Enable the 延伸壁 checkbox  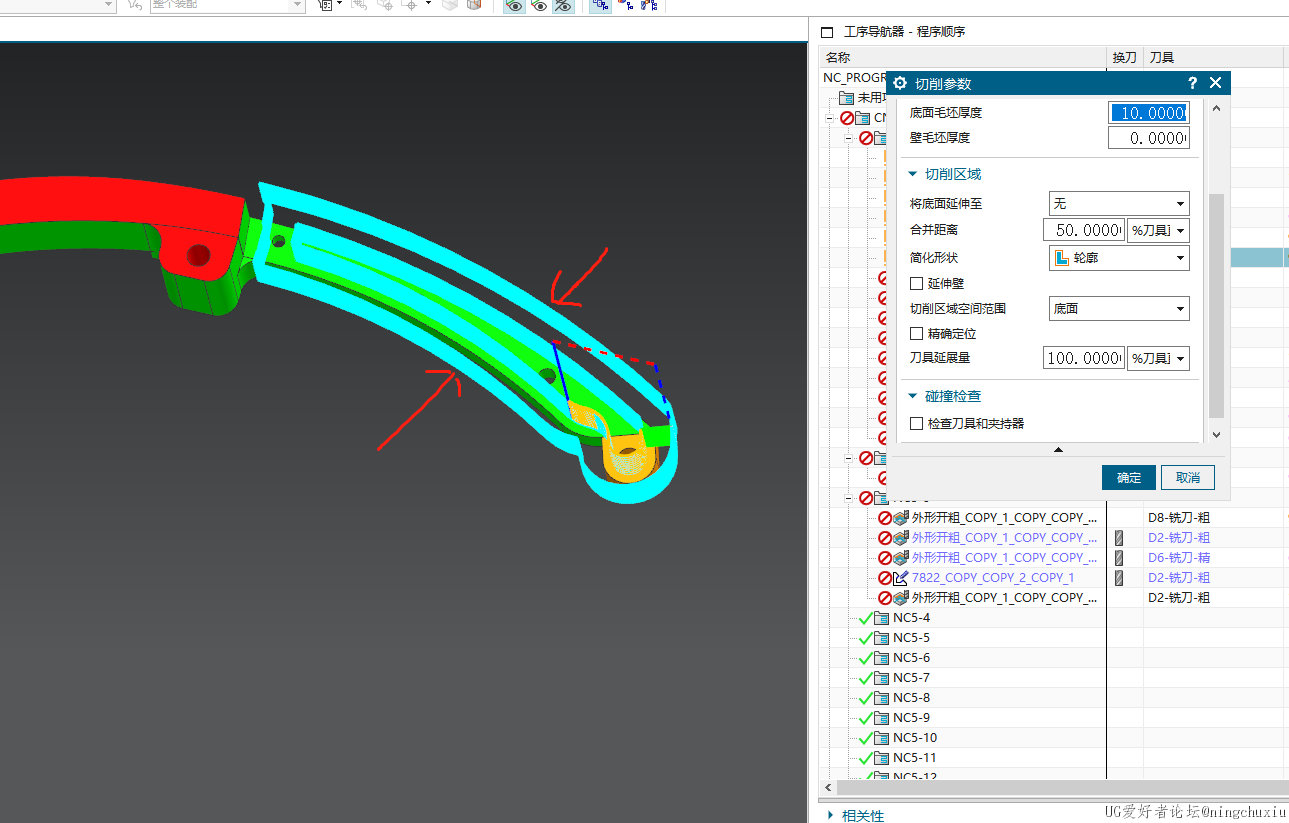916,284
